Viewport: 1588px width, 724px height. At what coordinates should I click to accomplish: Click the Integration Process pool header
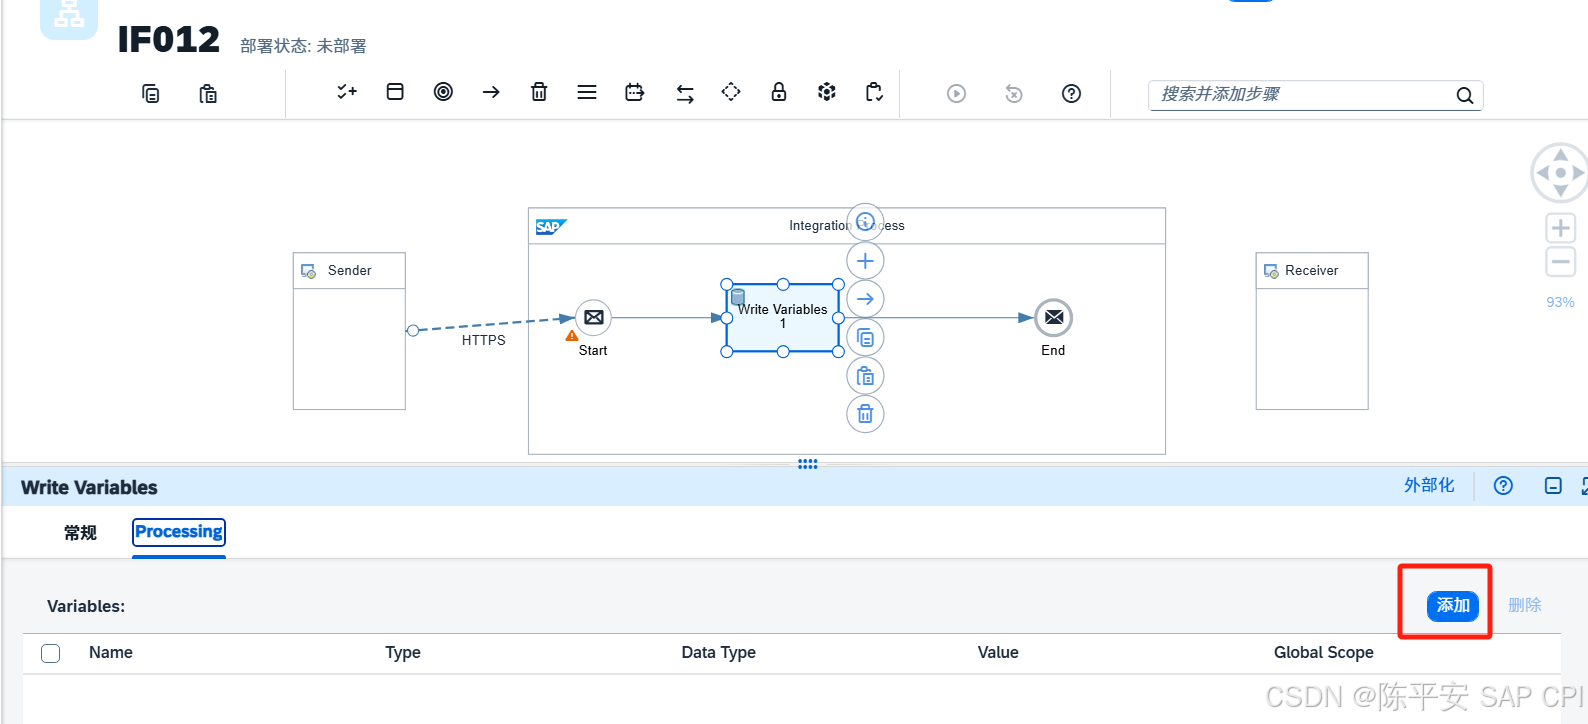click(x=847, y=226)
